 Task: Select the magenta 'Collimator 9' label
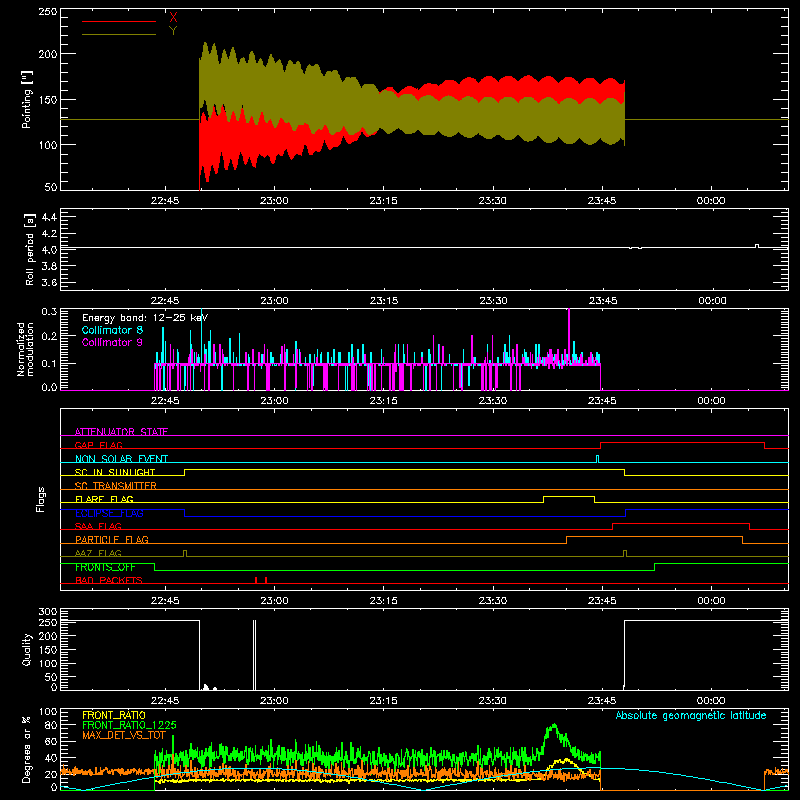[112, 342]
